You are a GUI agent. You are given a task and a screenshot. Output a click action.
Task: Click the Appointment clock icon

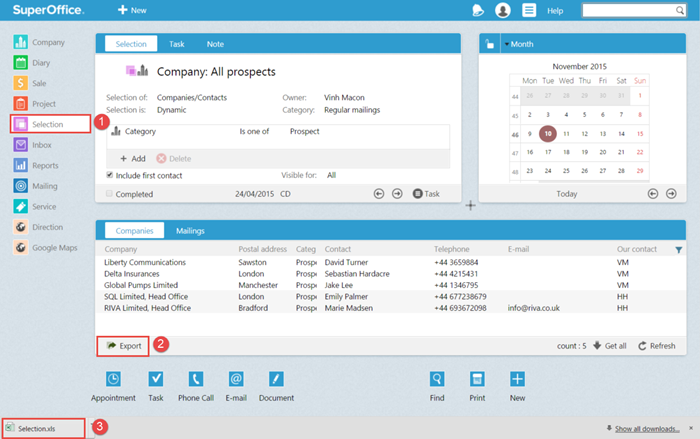tap(113, 379)
